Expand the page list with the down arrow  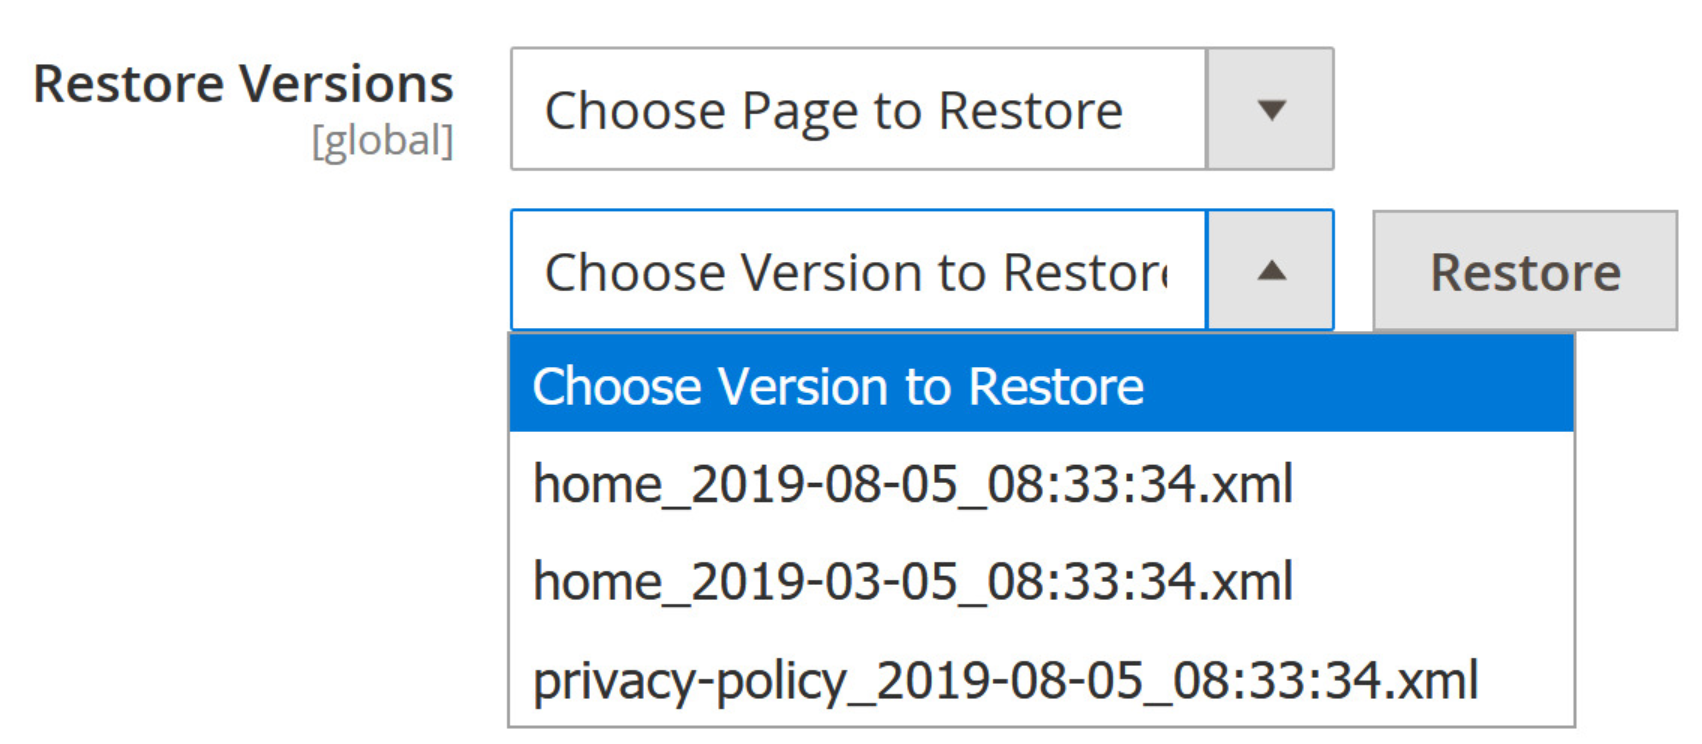(x=1270, y=109)
